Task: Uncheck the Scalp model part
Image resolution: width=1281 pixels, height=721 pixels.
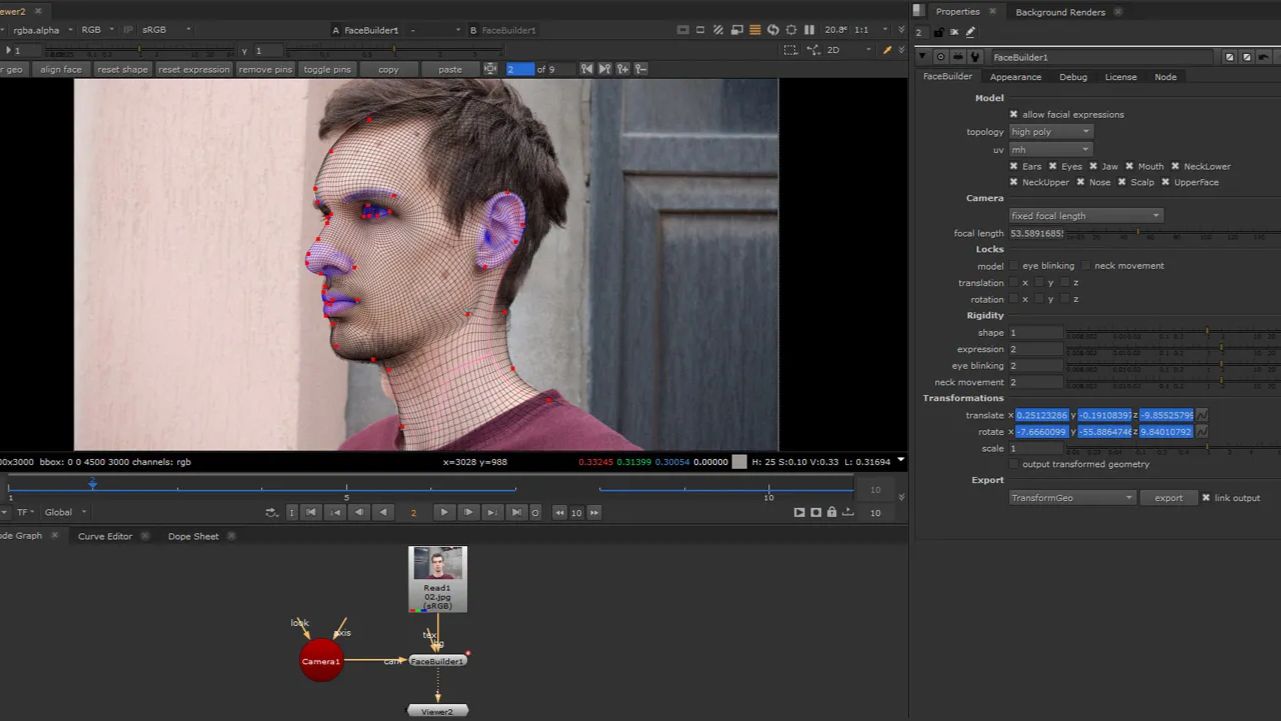Action: pos(1122,182)
